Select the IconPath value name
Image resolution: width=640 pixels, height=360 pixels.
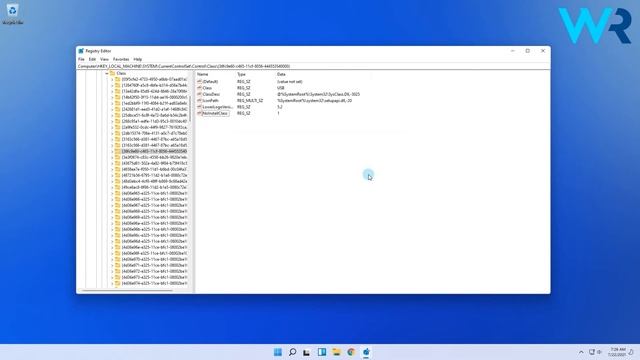(211, 100)
